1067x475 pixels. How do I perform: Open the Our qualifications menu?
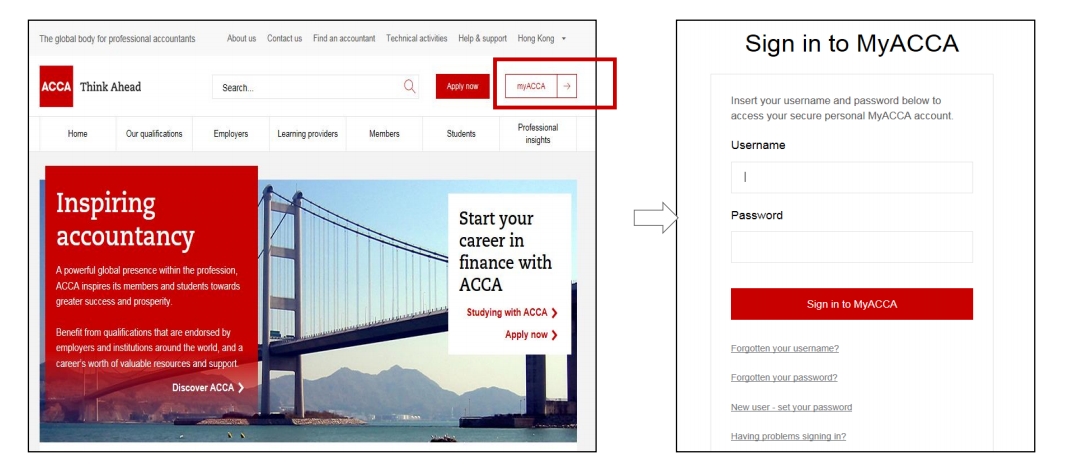click(154, 134)
